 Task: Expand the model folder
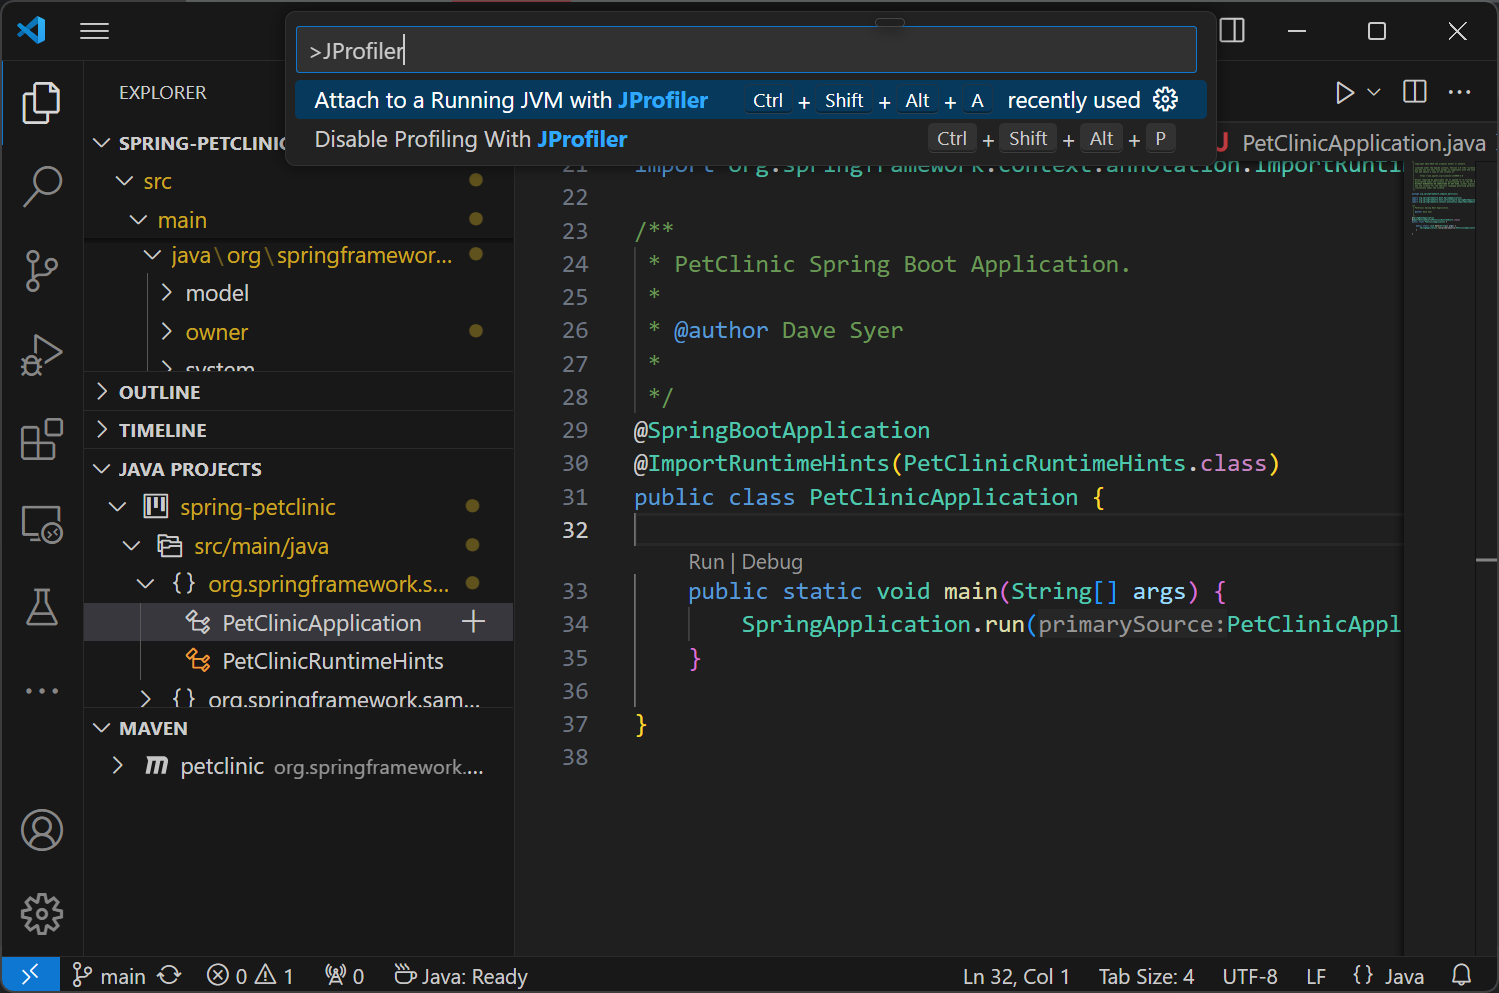167,293
